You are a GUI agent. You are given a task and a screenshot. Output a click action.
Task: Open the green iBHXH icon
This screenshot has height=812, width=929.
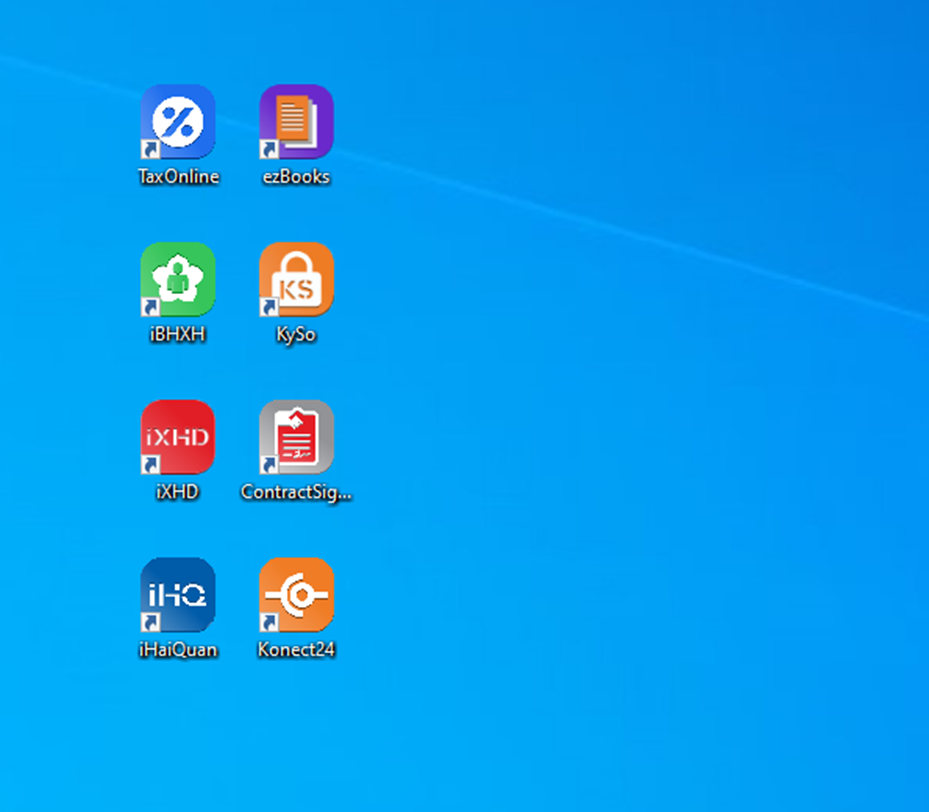pos(178,279)
